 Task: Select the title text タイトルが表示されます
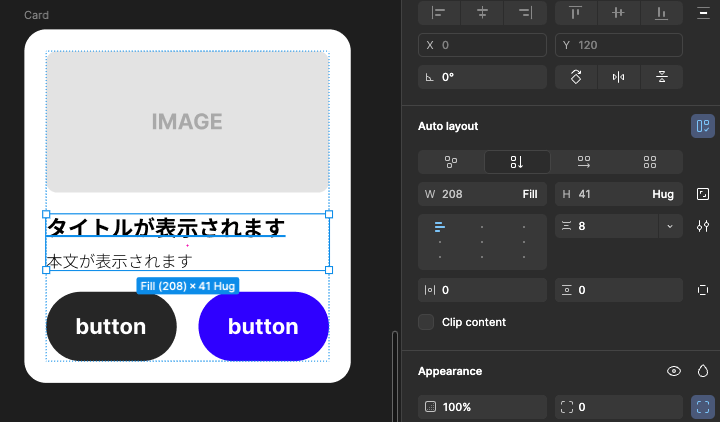[x=166, y=226]
